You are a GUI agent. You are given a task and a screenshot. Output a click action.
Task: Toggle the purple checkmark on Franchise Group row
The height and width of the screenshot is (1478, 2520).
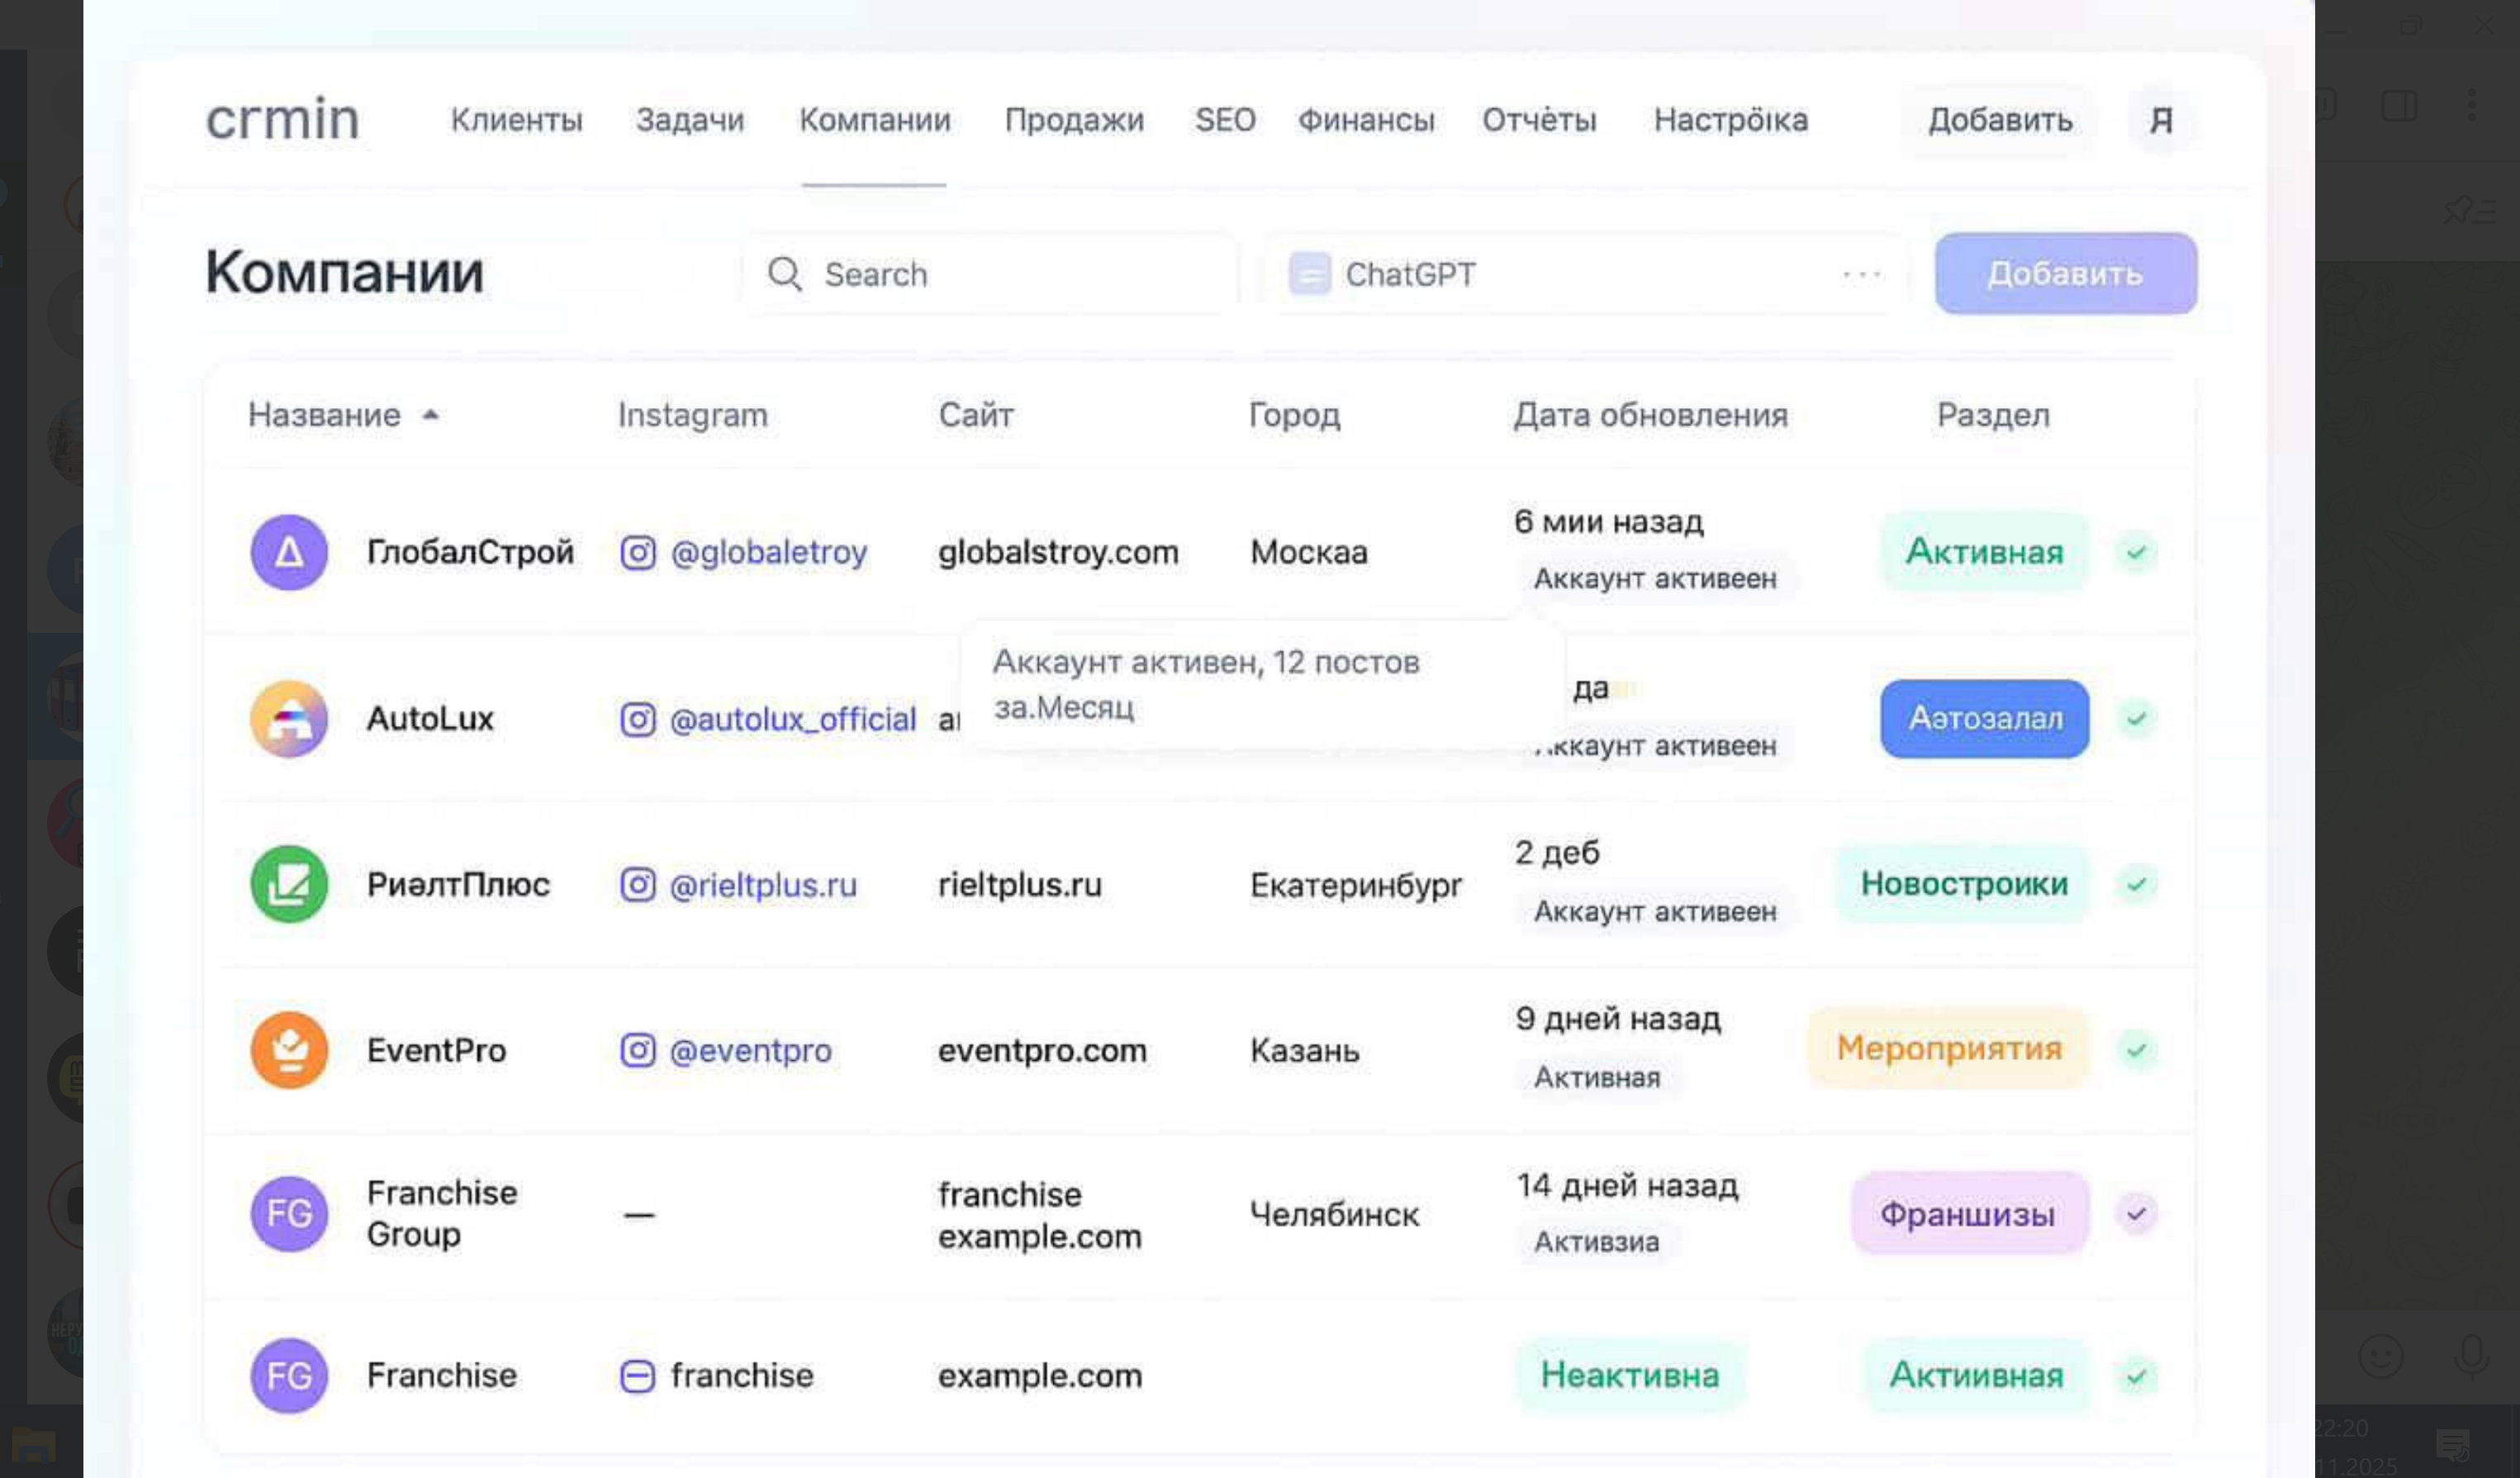point(2136,1214)
